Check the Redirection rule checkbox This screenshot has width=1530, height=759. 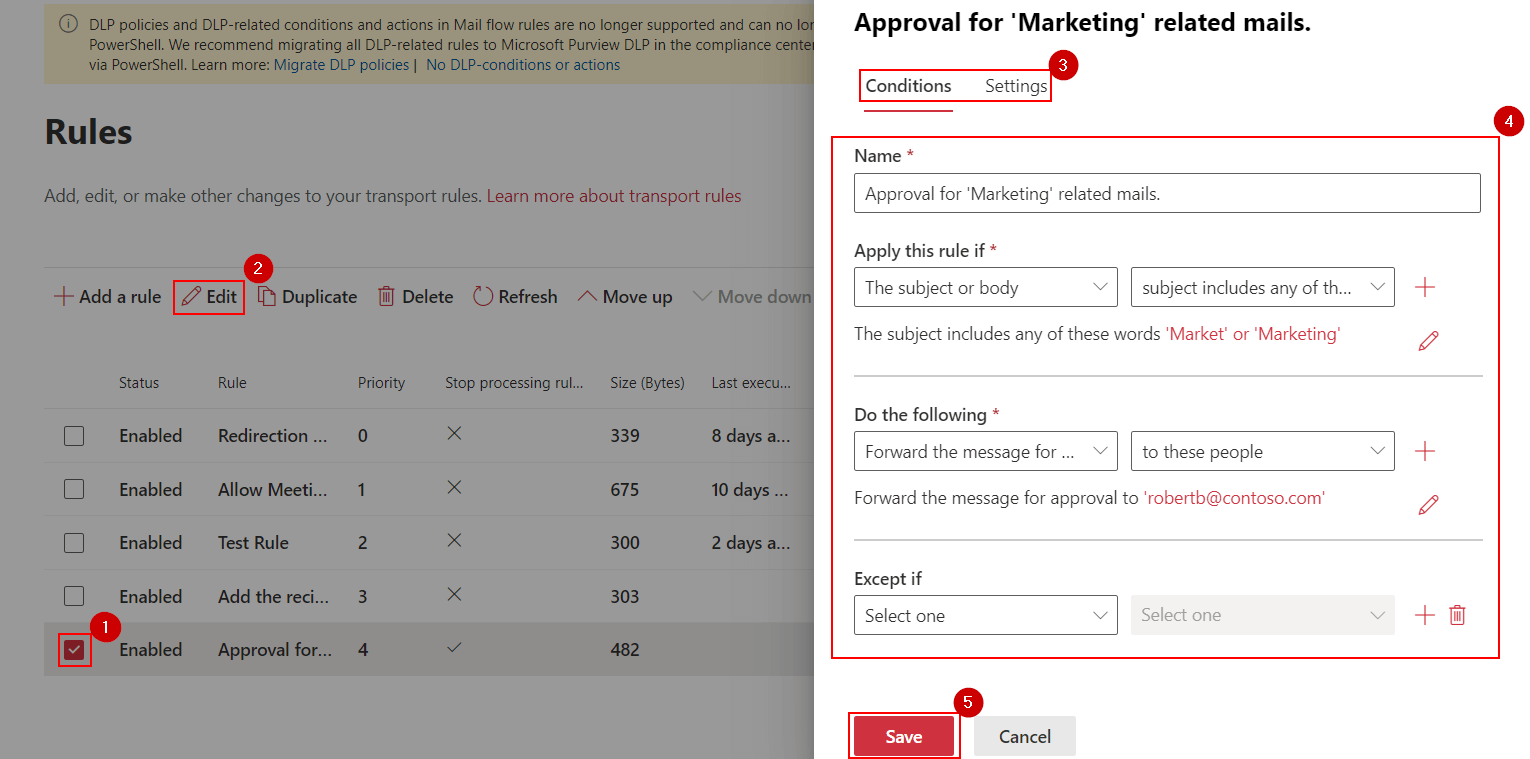(x=74, y=436)
